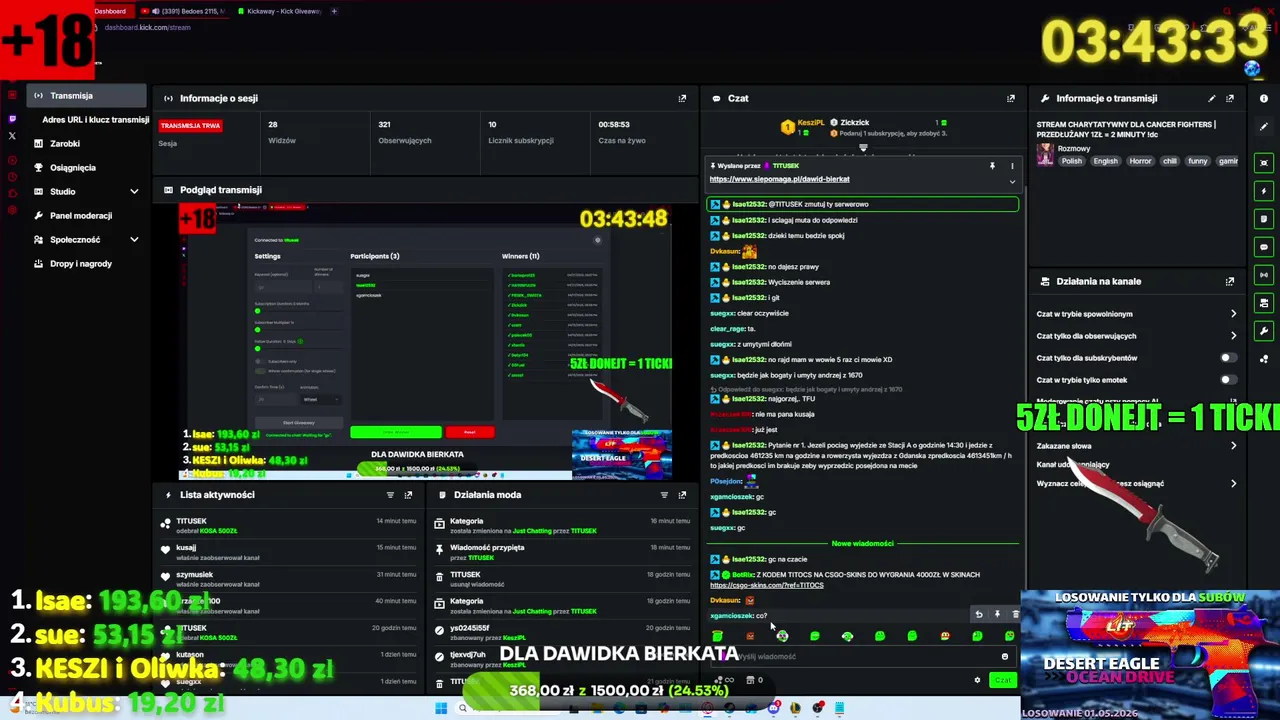Edit stream info with the panel's pencil icon

(1212, 99)
